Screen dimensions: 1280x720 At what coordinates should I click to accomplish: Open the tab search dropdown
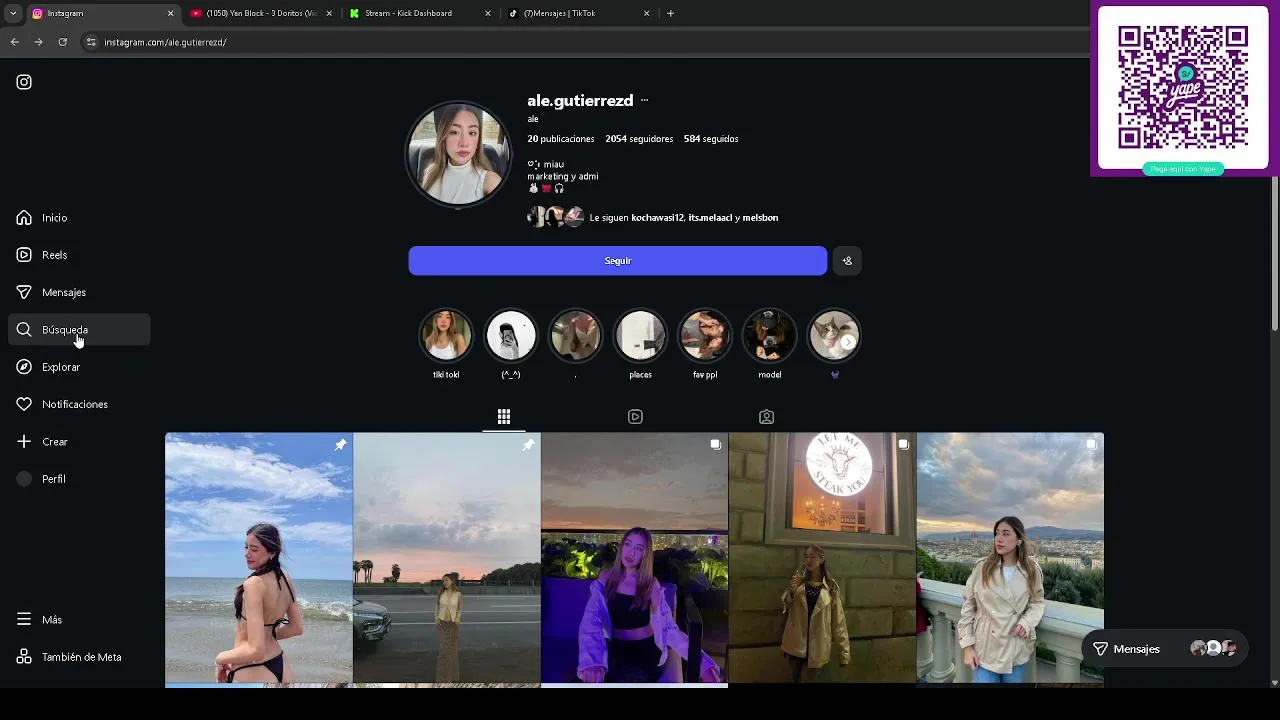click(x=12, y=13)
